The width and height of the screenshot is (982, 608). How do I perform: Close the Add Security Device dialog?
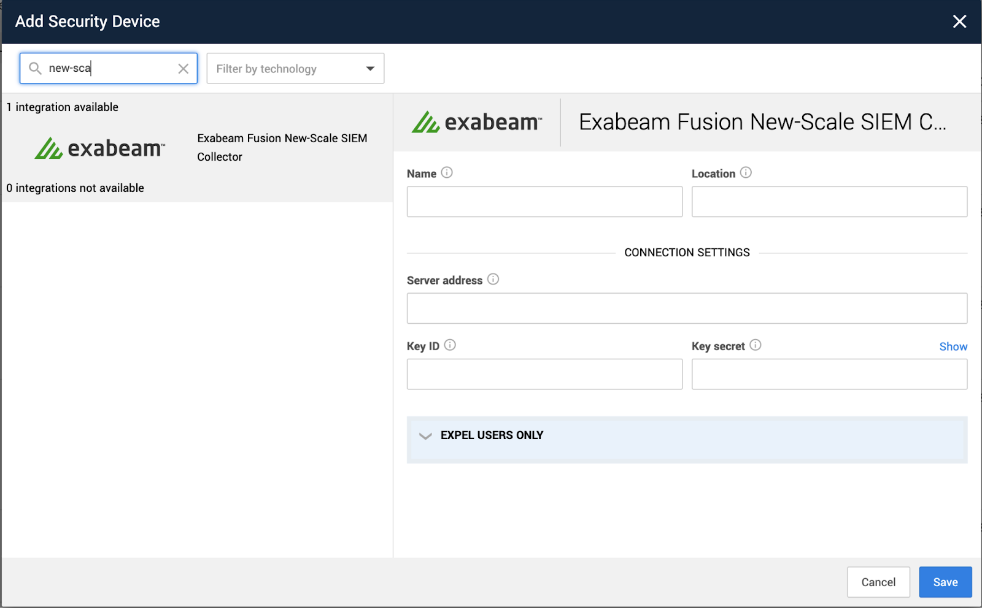tap(959, 22)
